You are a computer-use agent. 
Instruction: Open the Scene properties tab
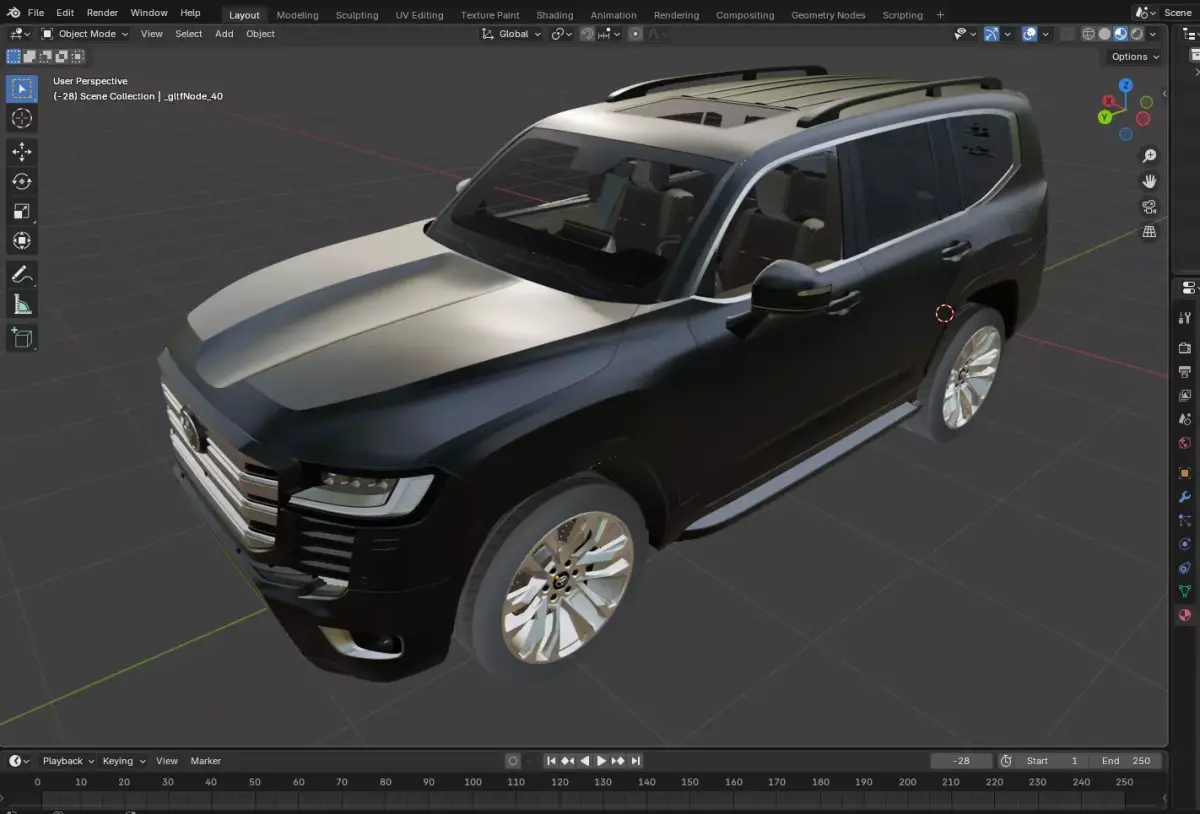pyautogui.click(x=1185, y=420)
